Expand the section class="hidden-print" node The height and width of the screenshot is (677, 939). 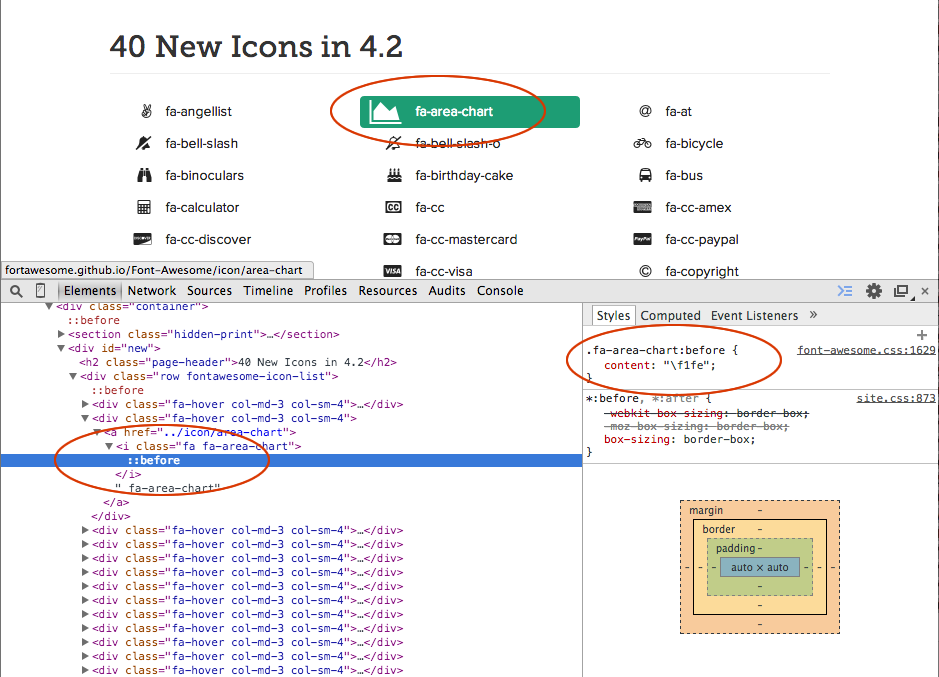pos(62,334)
